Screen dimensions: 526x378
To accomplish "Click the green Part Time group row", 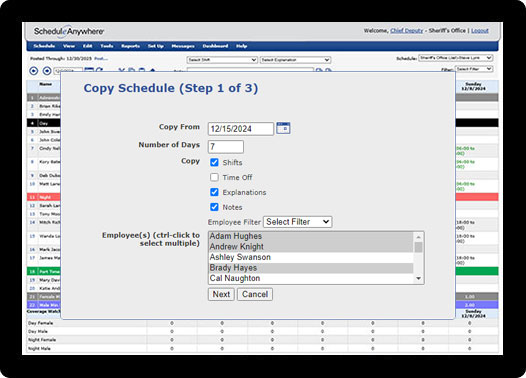I will pyautogui.click(x=44, y=271).
